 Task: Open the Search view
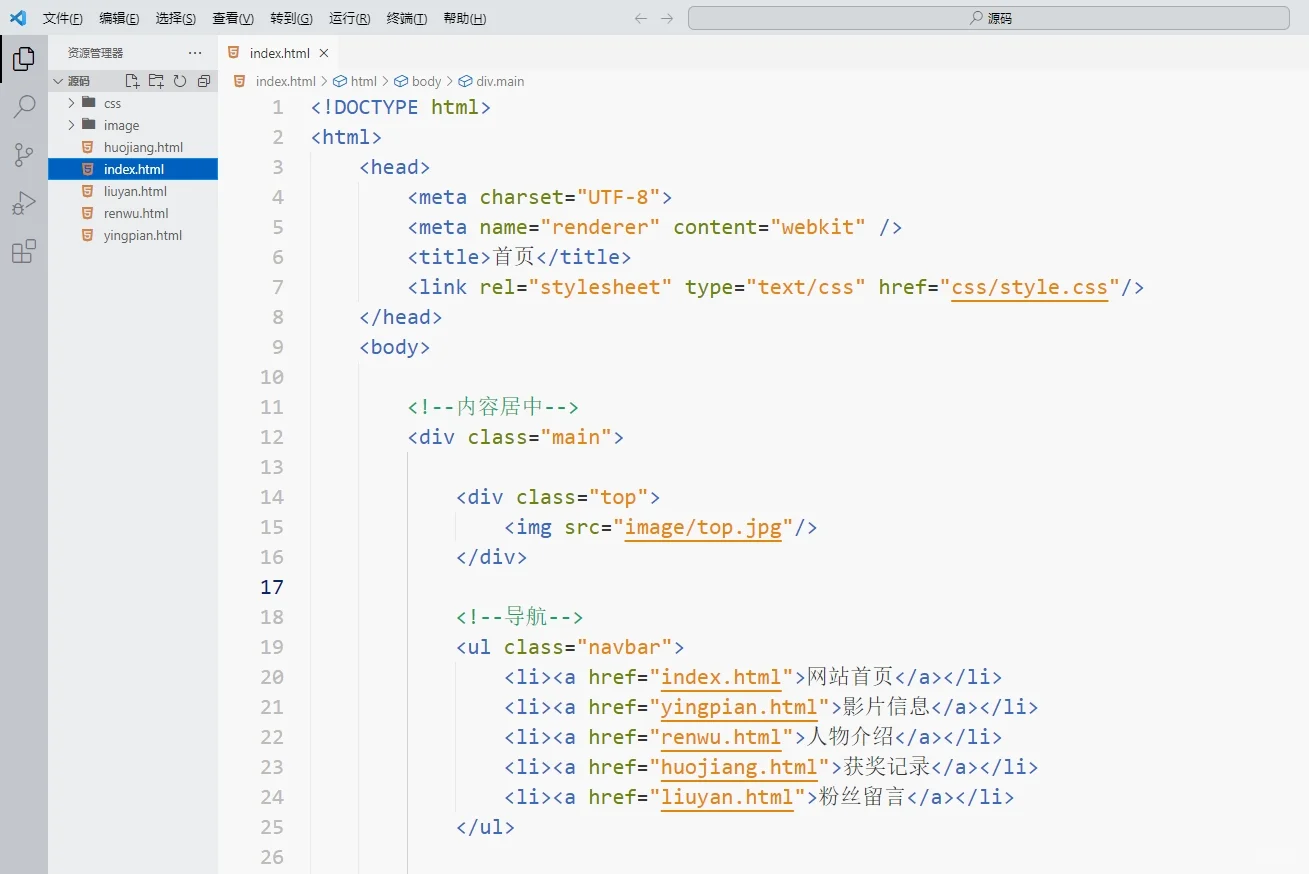pyautogui.click(x=23, y=106)
